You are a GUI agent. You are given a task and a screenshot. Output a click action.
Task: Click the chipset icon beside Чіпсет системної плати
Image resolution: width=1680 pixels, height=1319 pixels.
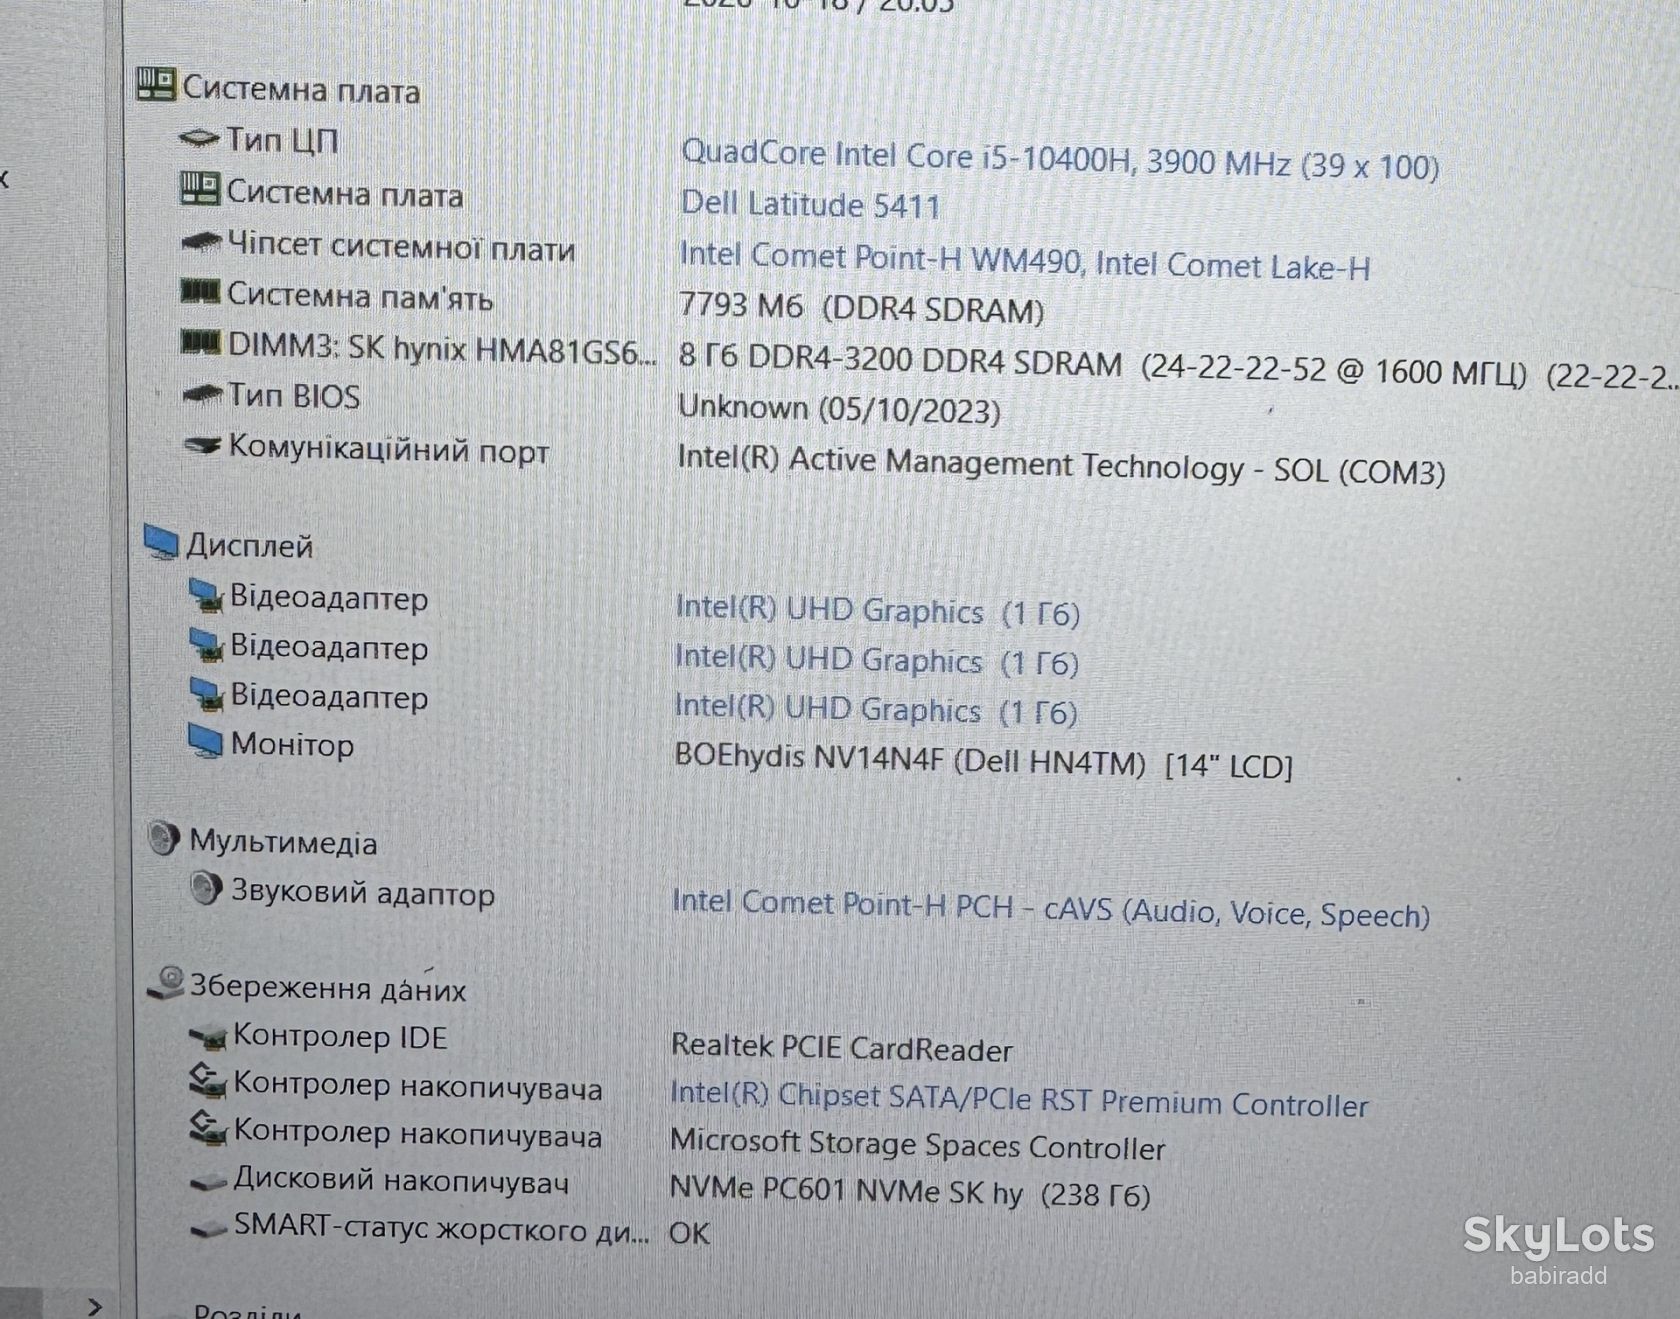pos(201,241)
